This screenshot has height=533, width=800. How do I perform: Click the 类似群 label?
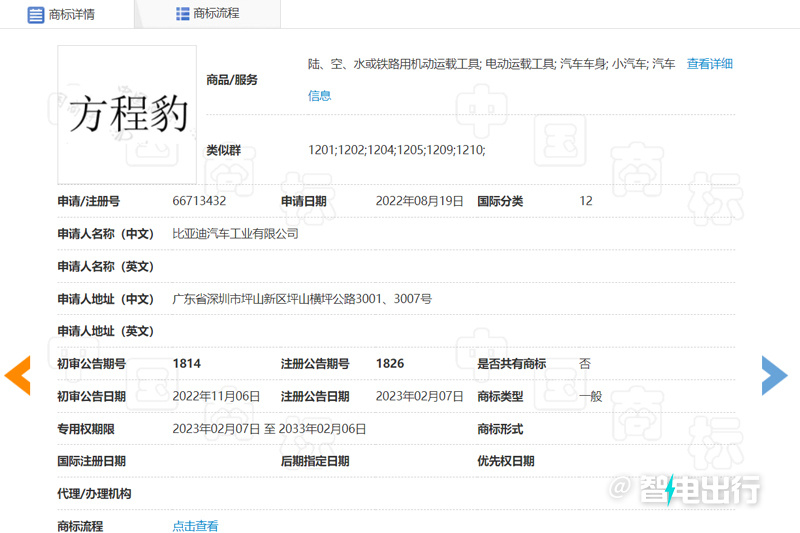(223, 150)
